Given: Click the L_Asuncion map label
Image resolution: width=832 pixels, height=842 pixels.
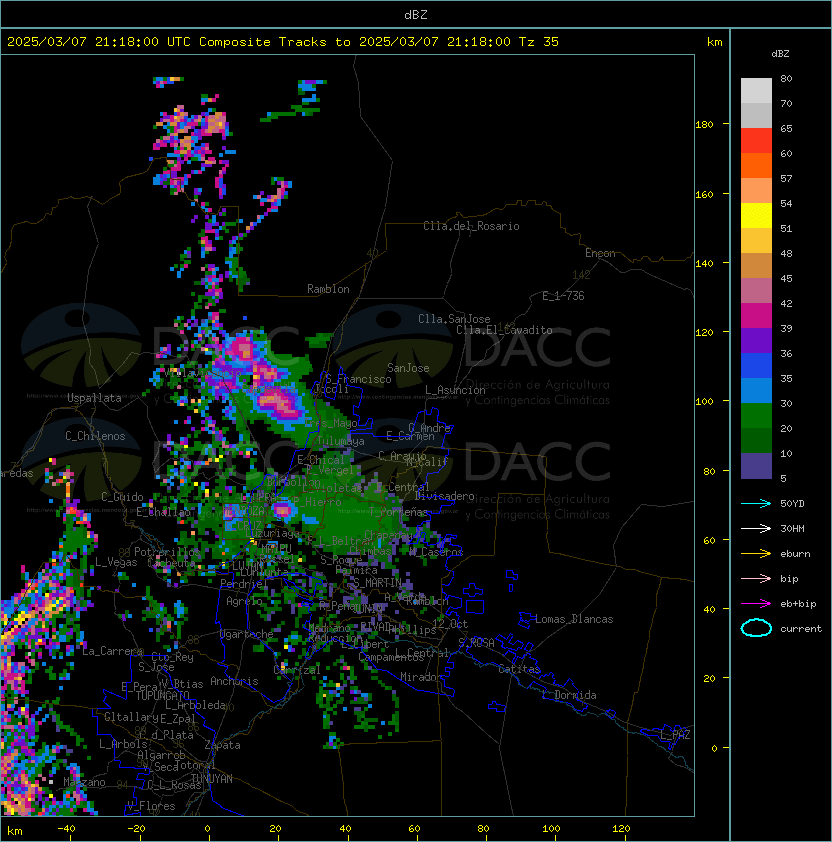Looking at the screenshot, I should tap(455, 390).
